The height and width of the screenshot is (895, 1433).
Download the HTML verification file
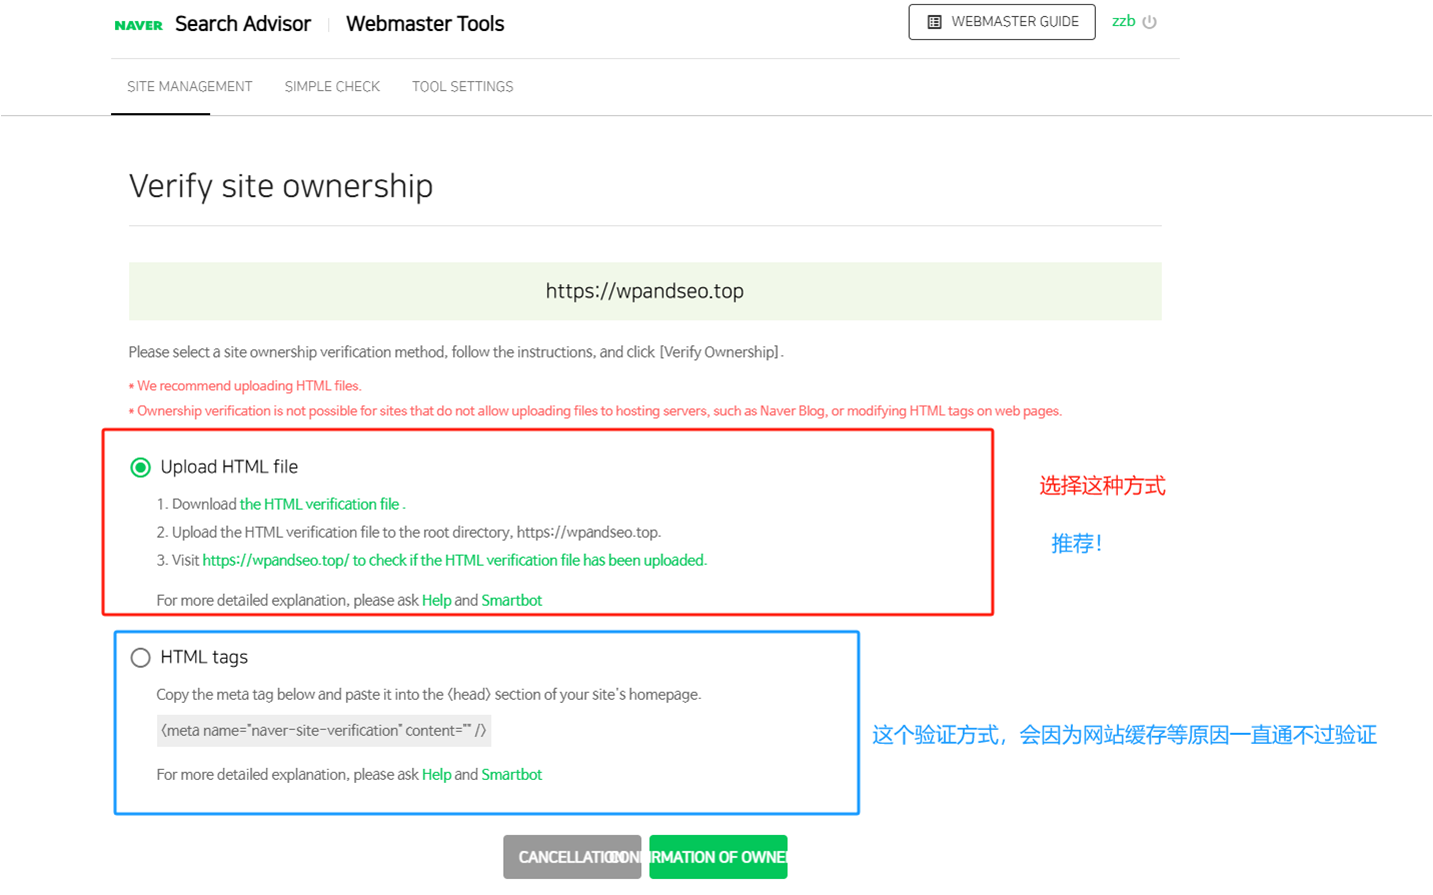click(320, 504)
